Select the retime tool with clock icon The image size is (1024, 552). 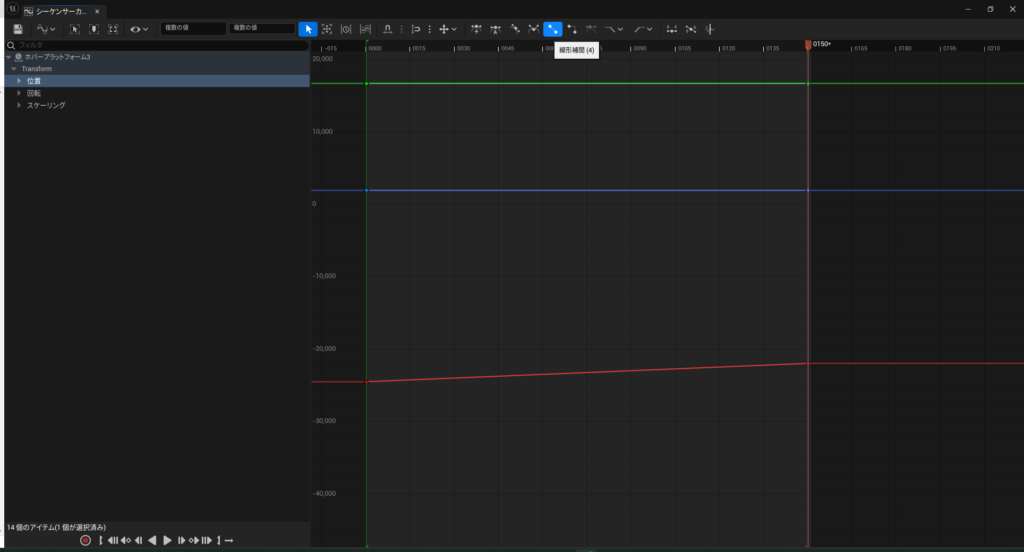click(x=346, y=29)
